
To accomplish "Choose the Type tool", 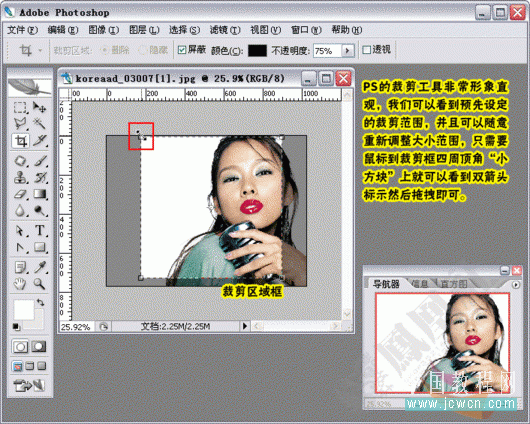I will click(40, 230).
